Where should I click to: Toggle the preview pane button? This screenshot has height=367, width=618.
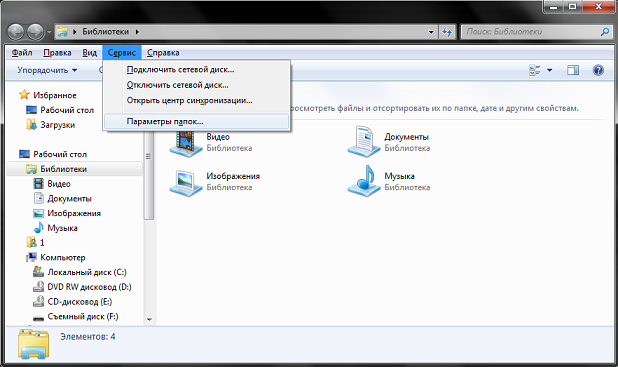pyautogui.click(x=573, y=70)
